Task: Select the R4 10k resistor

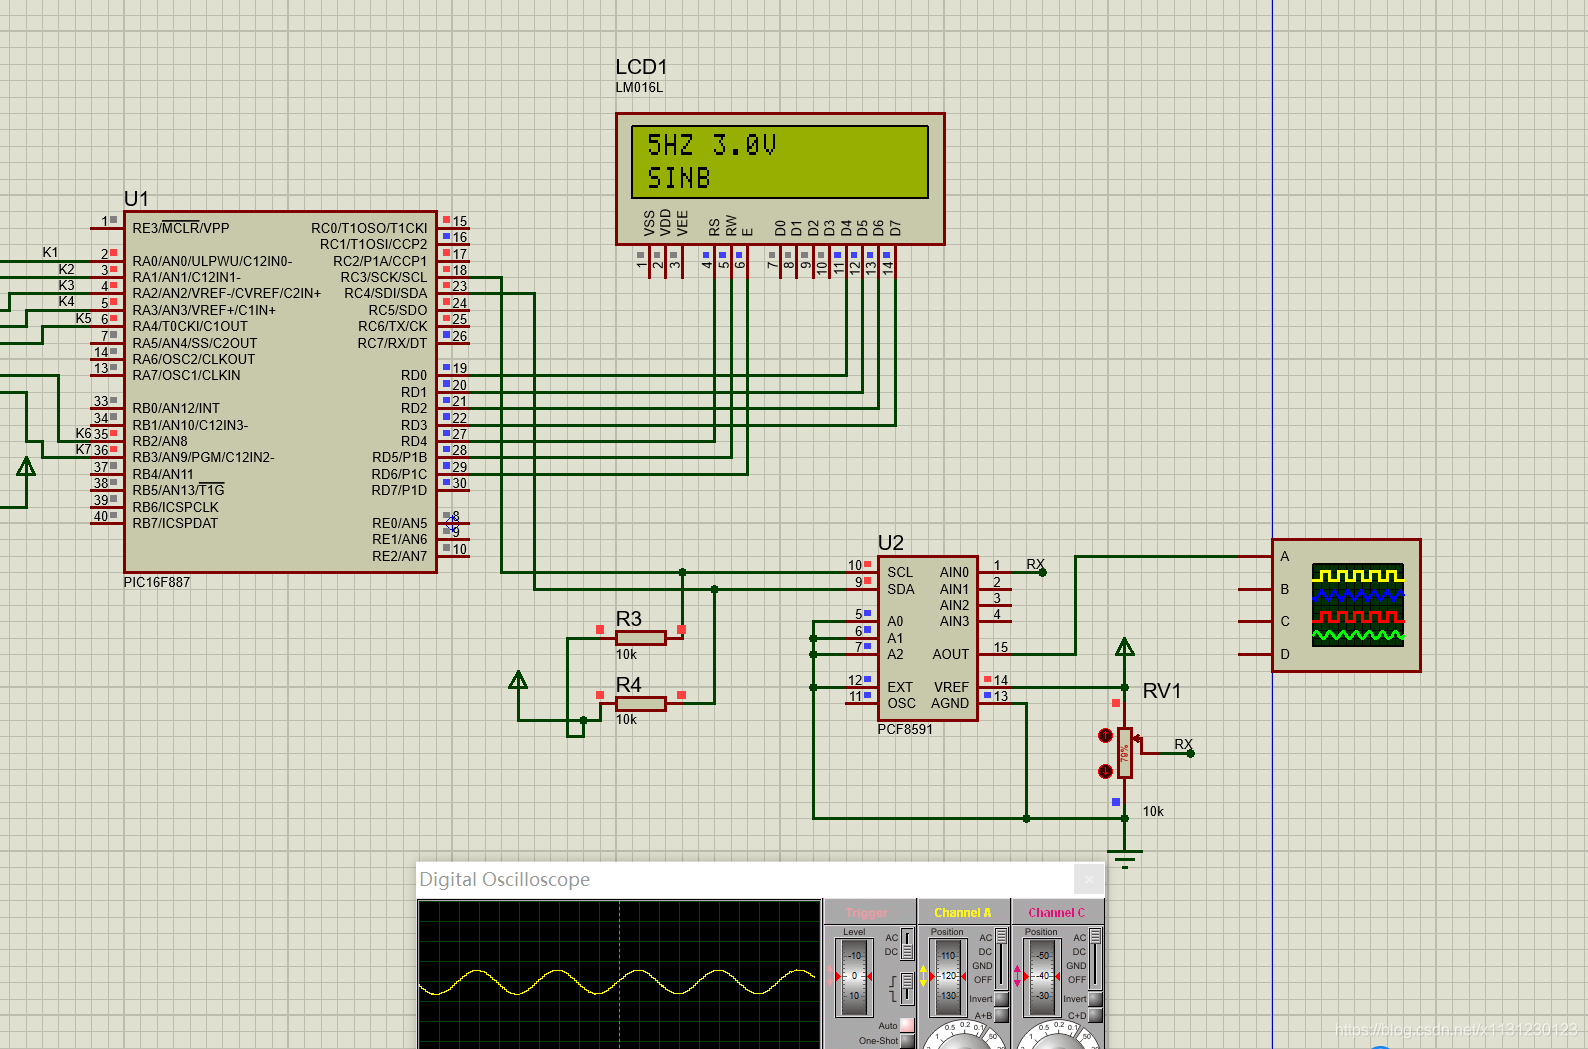Action: tap(640, 704)
